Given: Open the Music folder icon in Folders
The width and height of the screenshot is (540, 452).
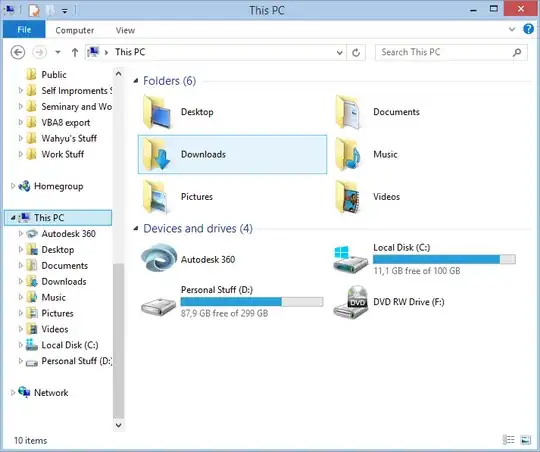Looking at the screenshot, I should 348,154.
